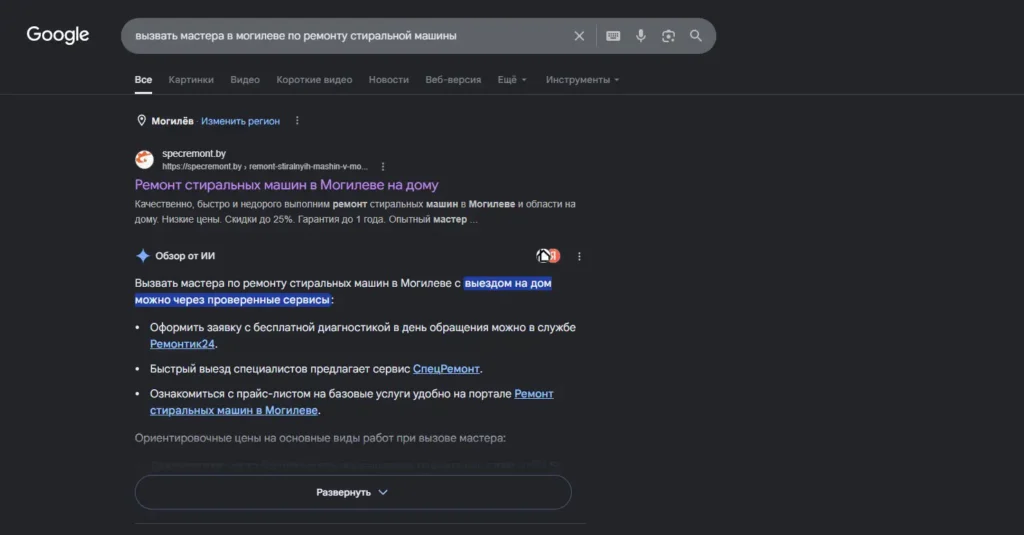This screenshot has height=535, width=1024.
Task: Switch to the Веб-версия tab
Action: (x=453, y=80)
